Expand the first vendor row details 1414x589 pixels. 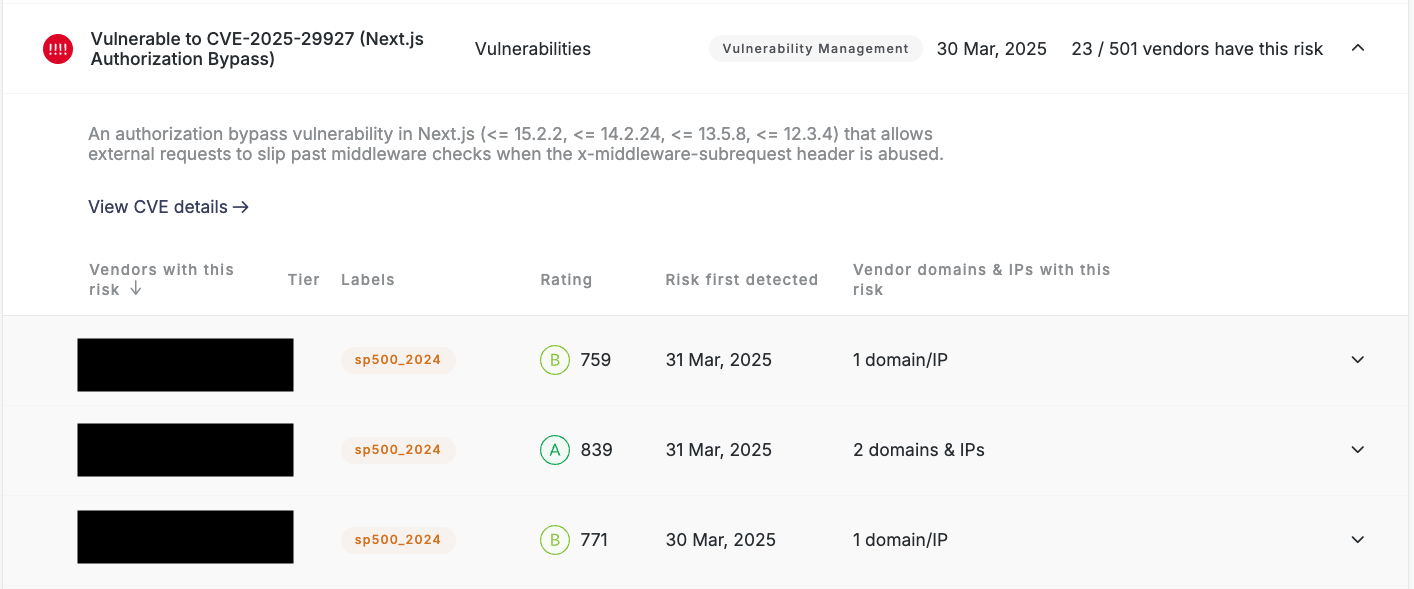(x=1357, y=359)
